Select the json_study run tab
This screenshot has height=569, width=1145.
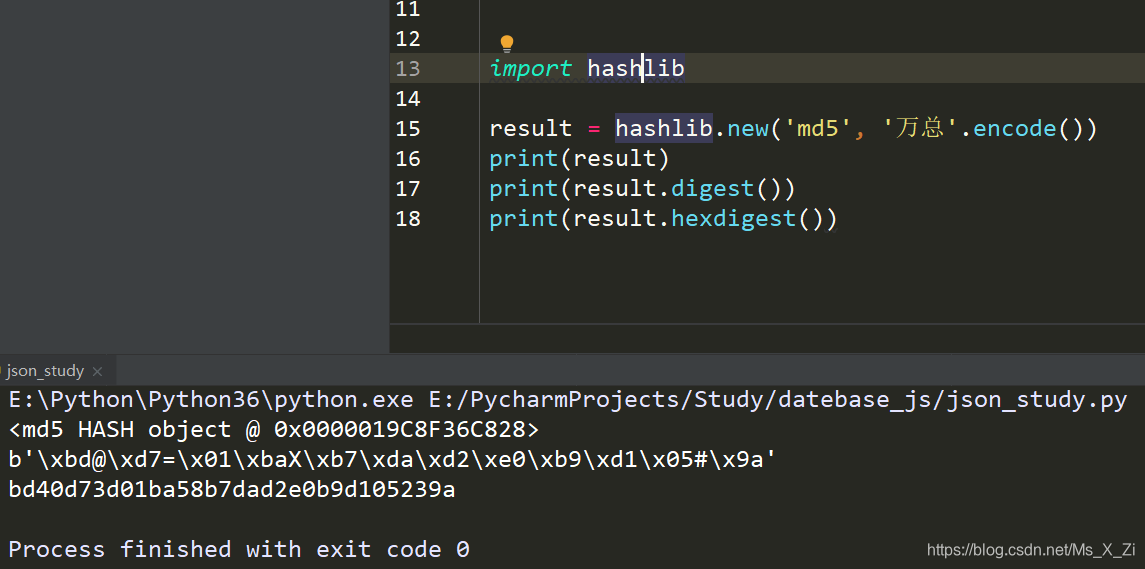(45, 371)
